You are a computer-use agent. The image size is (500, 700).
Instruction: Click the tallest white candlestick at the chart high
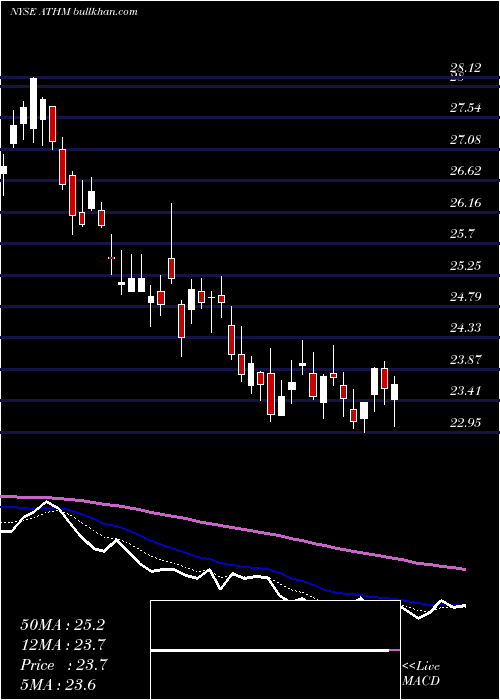[33, 103]
